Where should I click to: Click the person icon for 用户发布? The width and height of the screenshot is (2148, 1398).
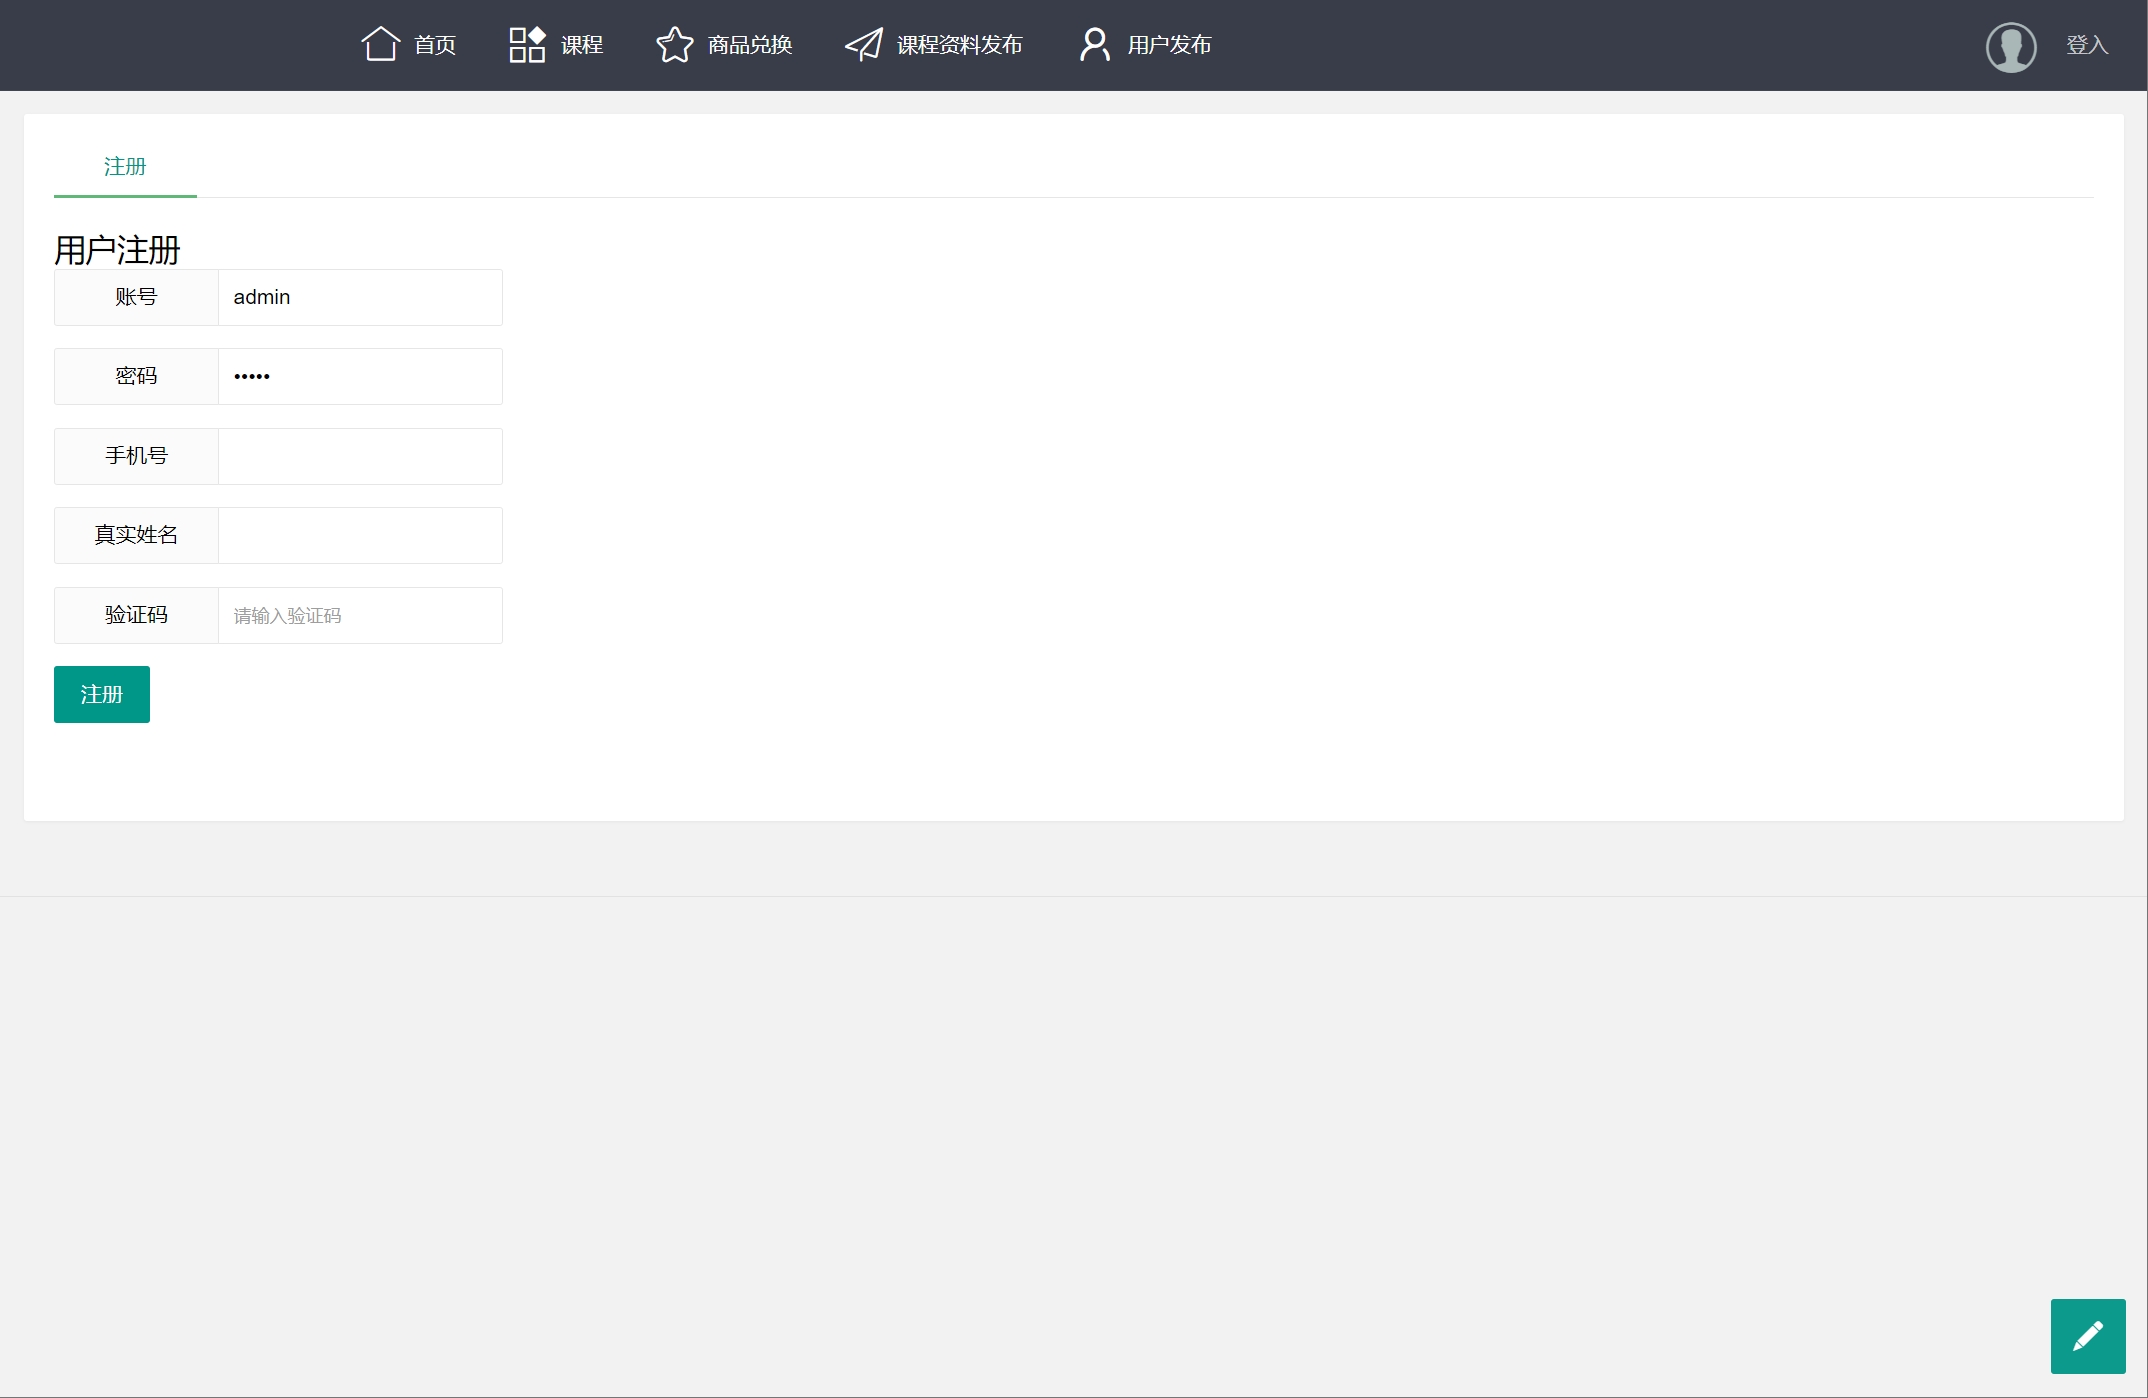(x=1094, y=44)
